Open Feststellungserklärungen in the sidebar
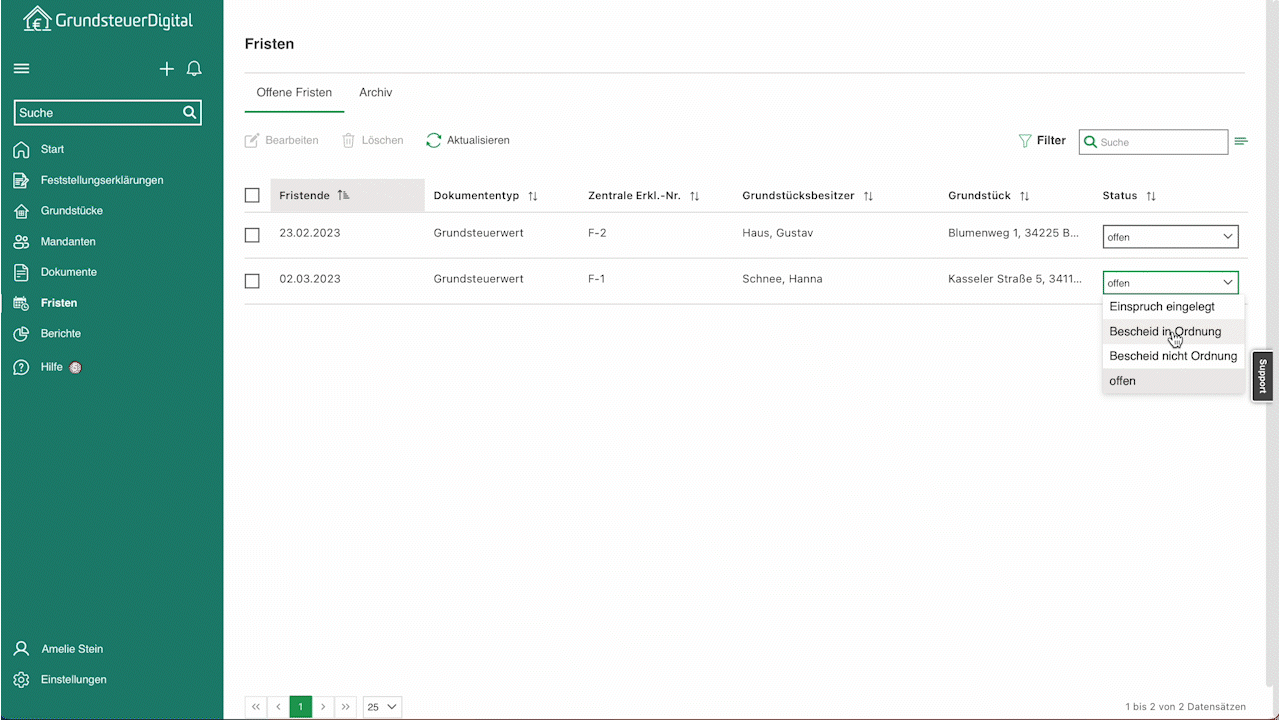Image resolution: width=1280 pixels, height=720 pixels. pyautogui.click(x=102, y=181)
